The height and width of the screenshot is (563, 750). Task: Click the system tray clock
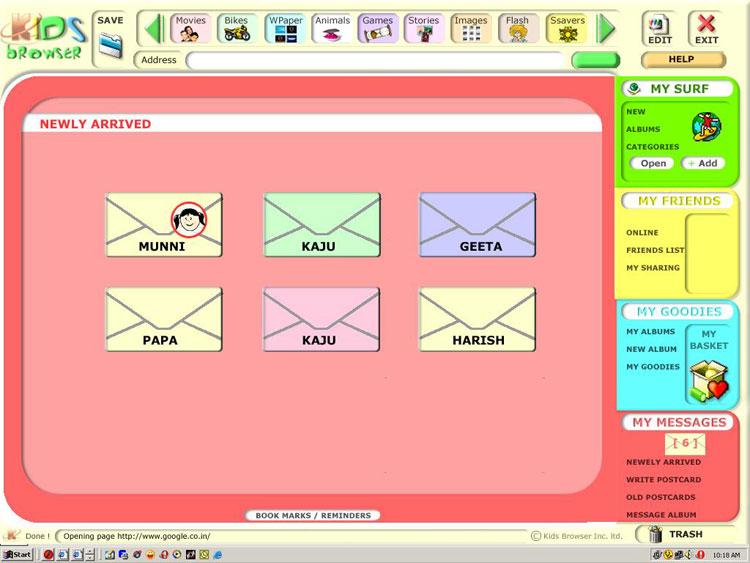[x=726, y=555]
